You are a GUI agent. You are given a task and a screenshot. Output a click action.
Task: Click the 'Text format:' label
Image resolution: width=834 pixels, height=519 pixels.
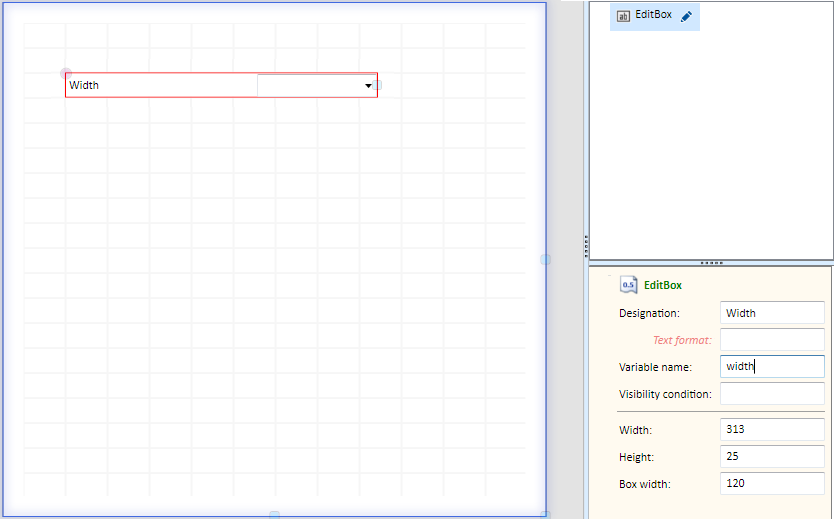tap(682, 340)
